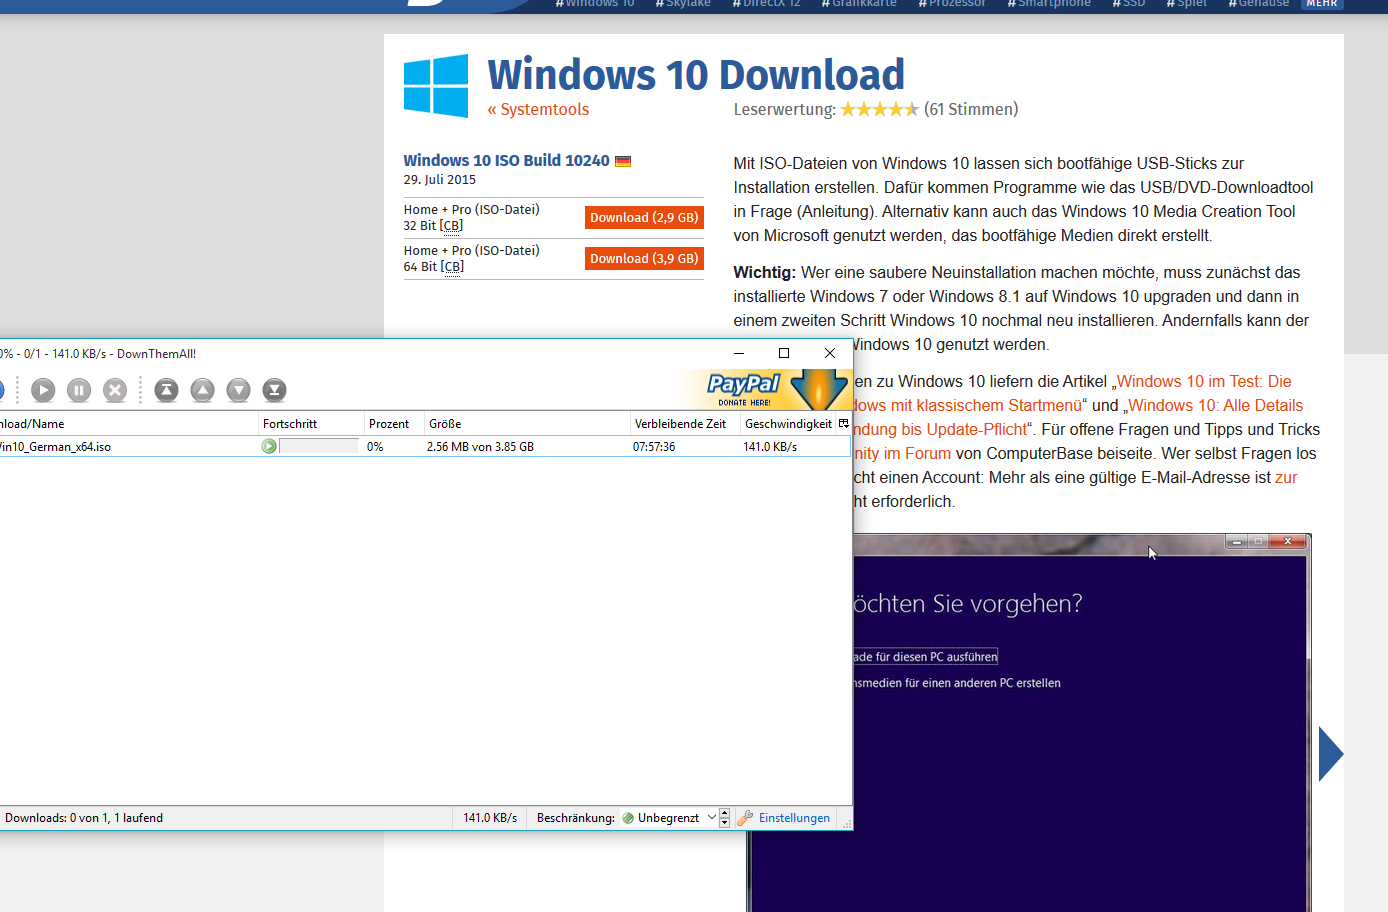Click the '(61 Stimmen)' vote count text
The width and height of the screenshot is (1388, 912).
(971, 109)
